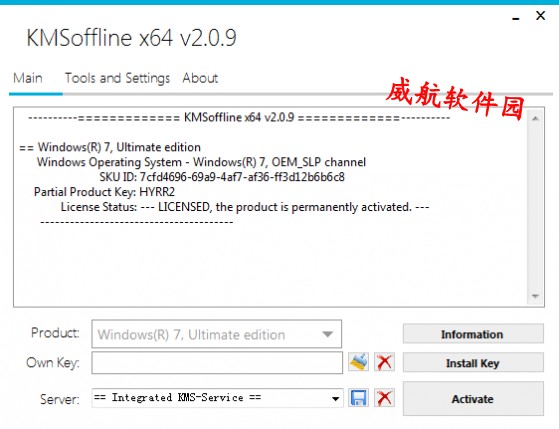Expand the Server combo box arrow
Viewport: 559px width, 429px height.
tap(335, 398)
